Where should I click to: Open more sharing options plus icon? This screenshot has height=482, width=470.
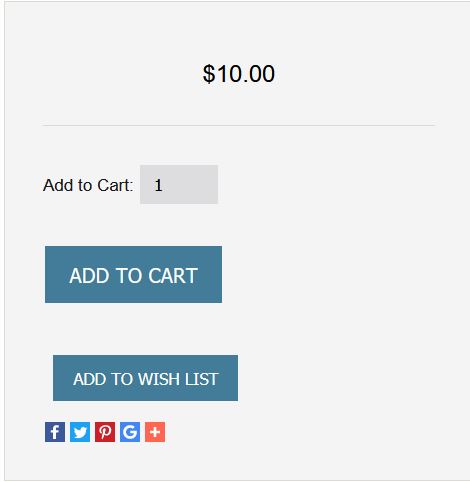(x=155, y=432)
